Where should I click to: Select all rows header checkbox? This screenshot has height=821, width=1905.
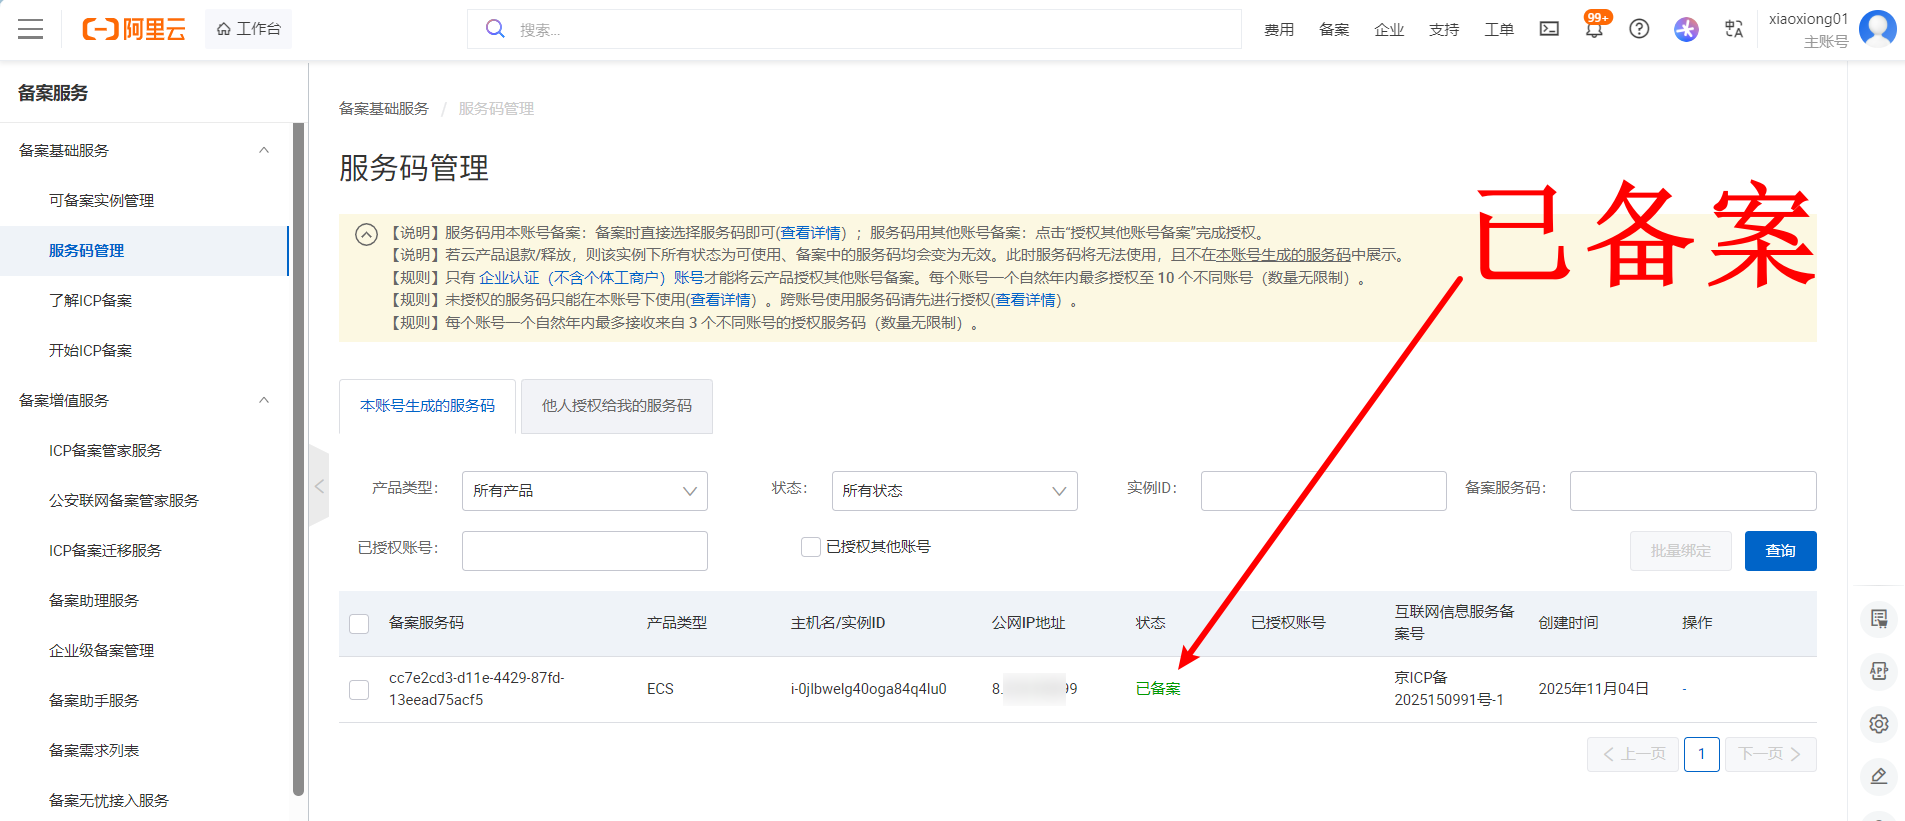(359, 624)
